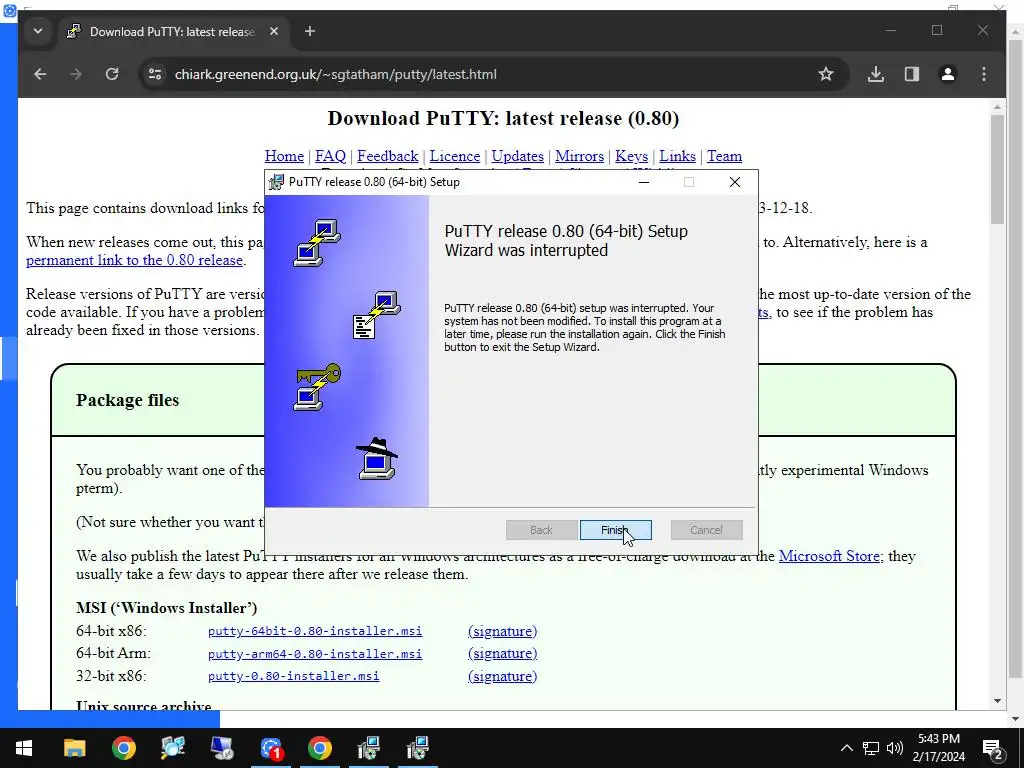
Task: Download putty-64bit-0.80-installer.msi
Action: tap(315, 631)
